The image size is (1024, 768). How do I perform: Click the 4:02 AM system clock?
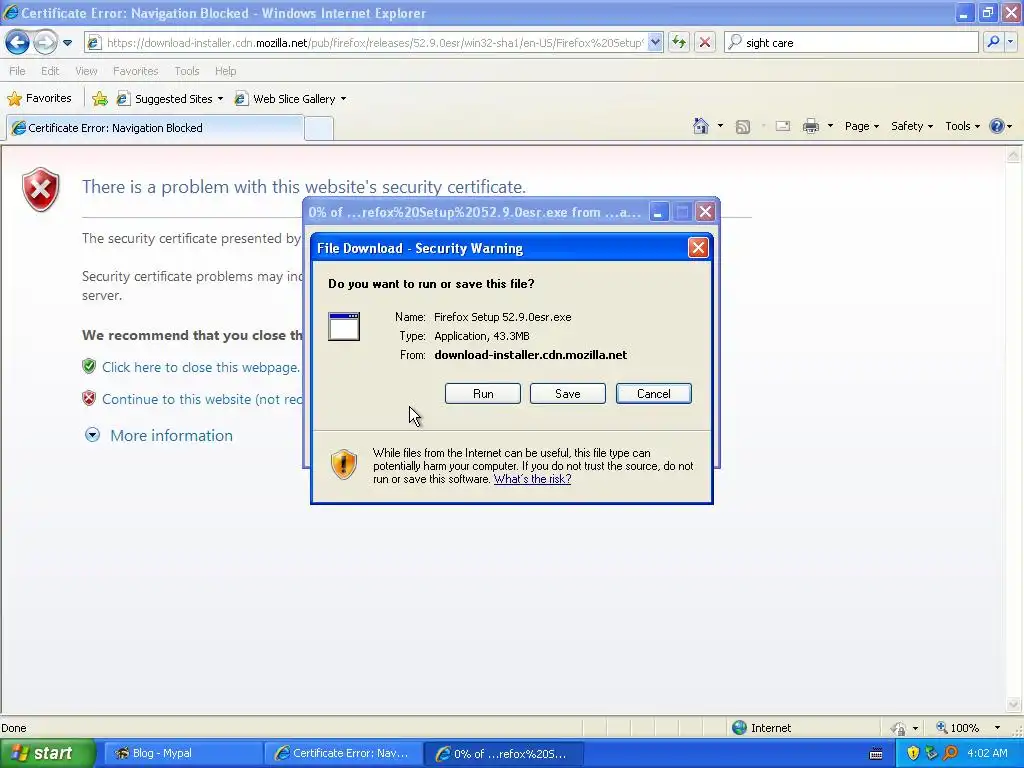tap(987, 754)
